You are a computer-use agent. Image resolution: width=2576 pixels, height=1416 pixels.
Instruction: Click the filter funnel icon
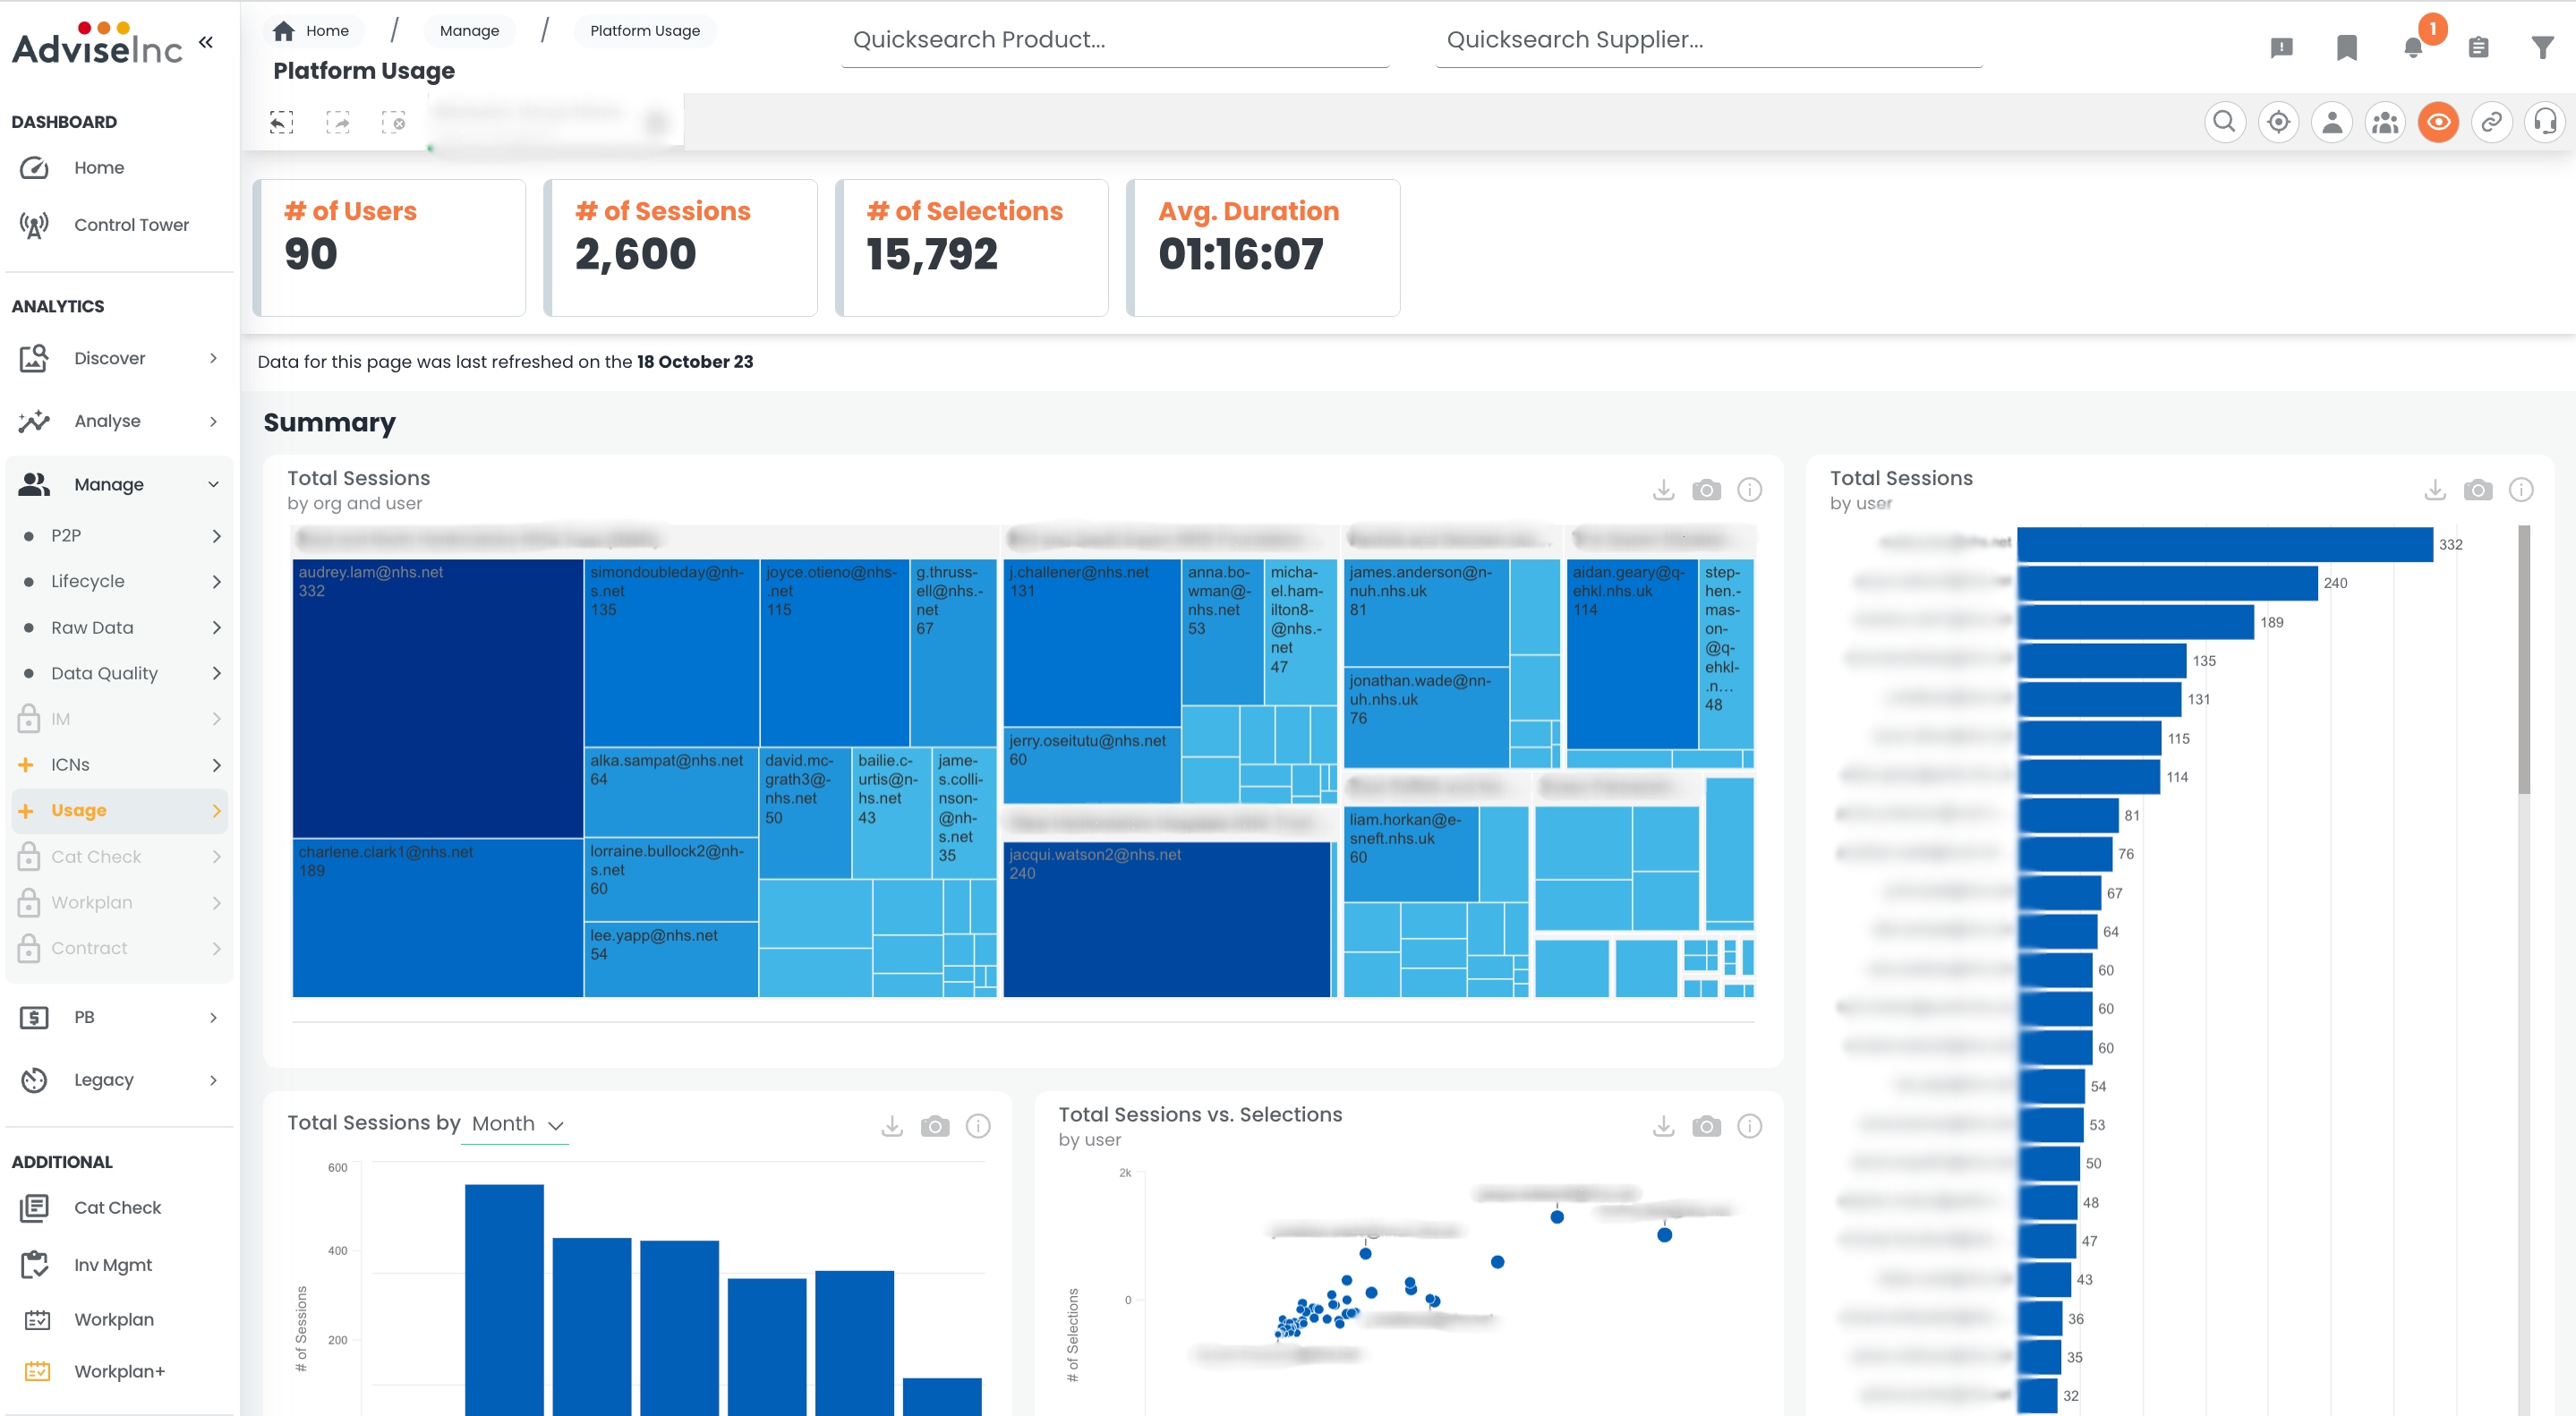tap(2542, 47)
